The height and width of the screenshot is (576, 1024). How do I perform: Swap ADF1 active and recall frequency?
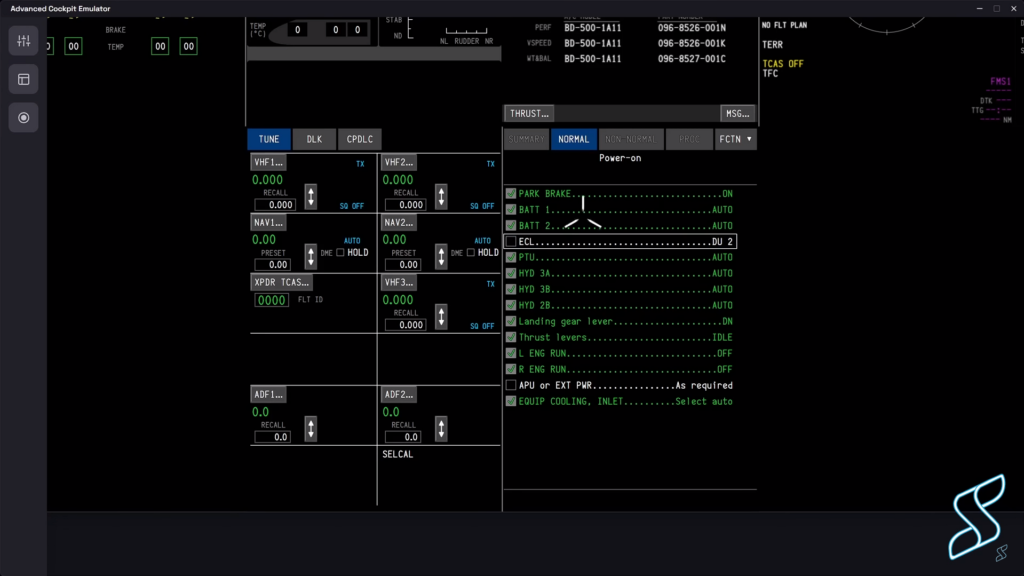(311, 429)
